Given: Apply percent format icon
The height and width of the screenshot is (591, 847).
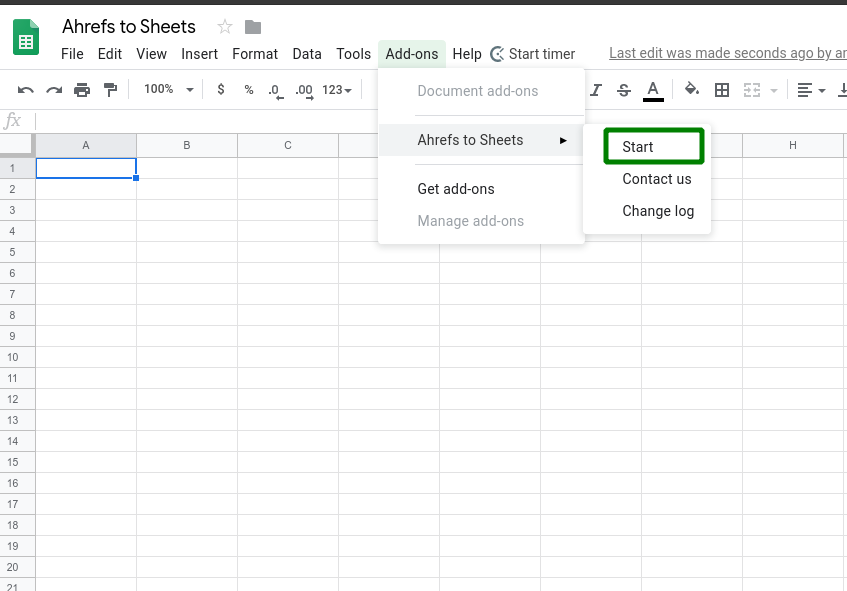Looking at the screenshot, I should (x=247, y=89).
